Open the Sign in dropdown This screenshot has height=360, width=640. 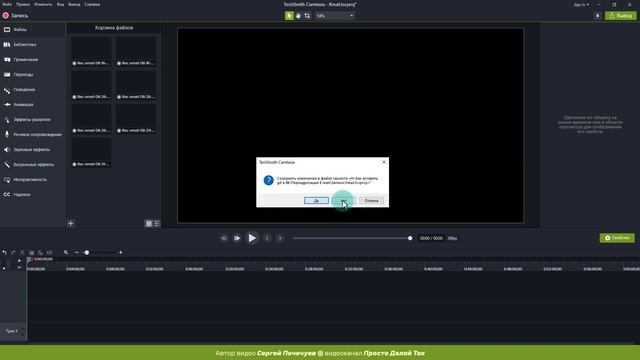tap(581, 4)
